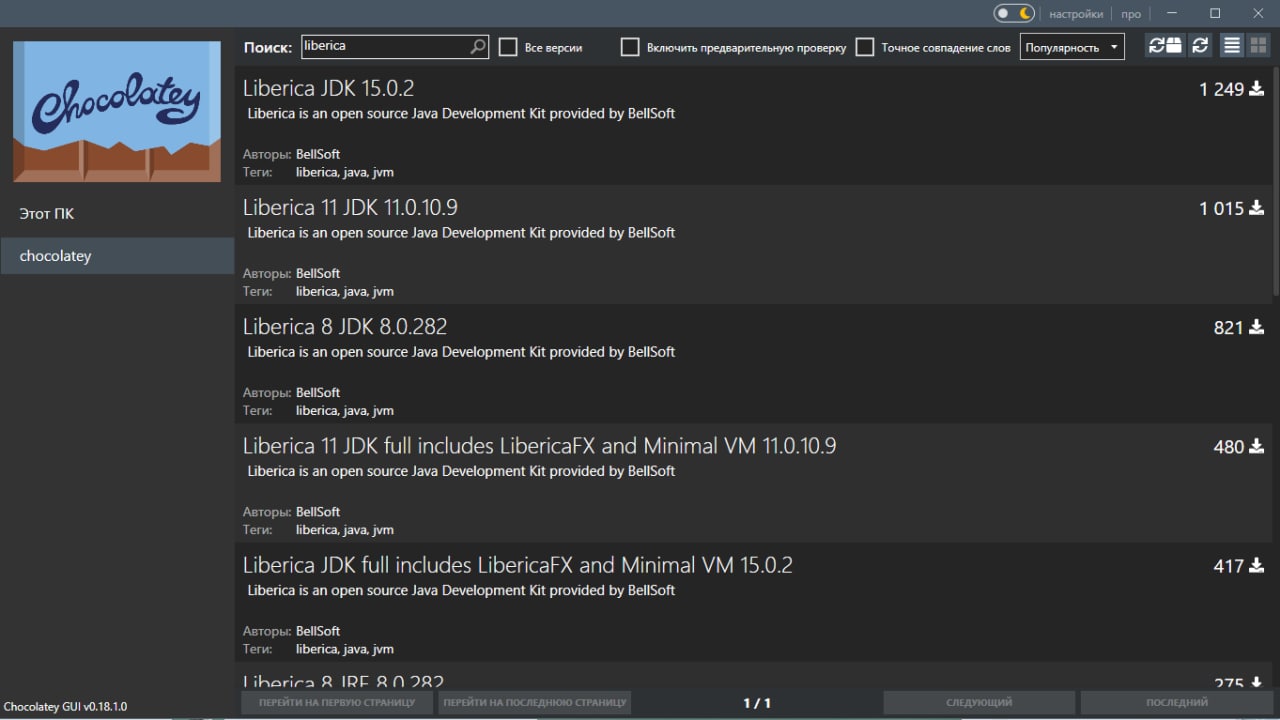
Task: Enable the Все версии checkbox
Action: coord(508,47)
